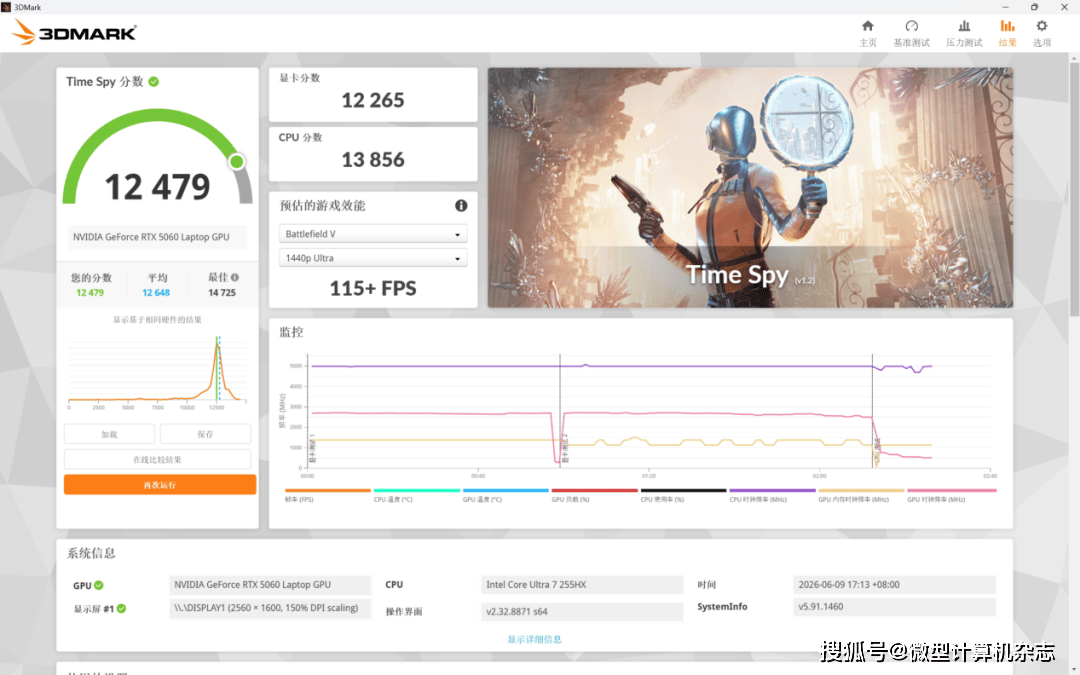Screen dimensions: 1080x675
Task: Open the 压力测试 stress test tab
Action: tap(964, 33)
